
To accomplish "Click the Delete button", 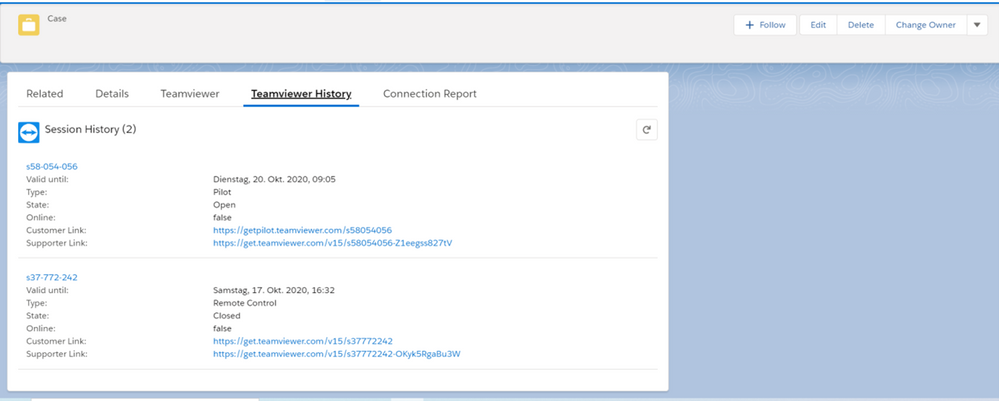I will click(x=861, y=25).
